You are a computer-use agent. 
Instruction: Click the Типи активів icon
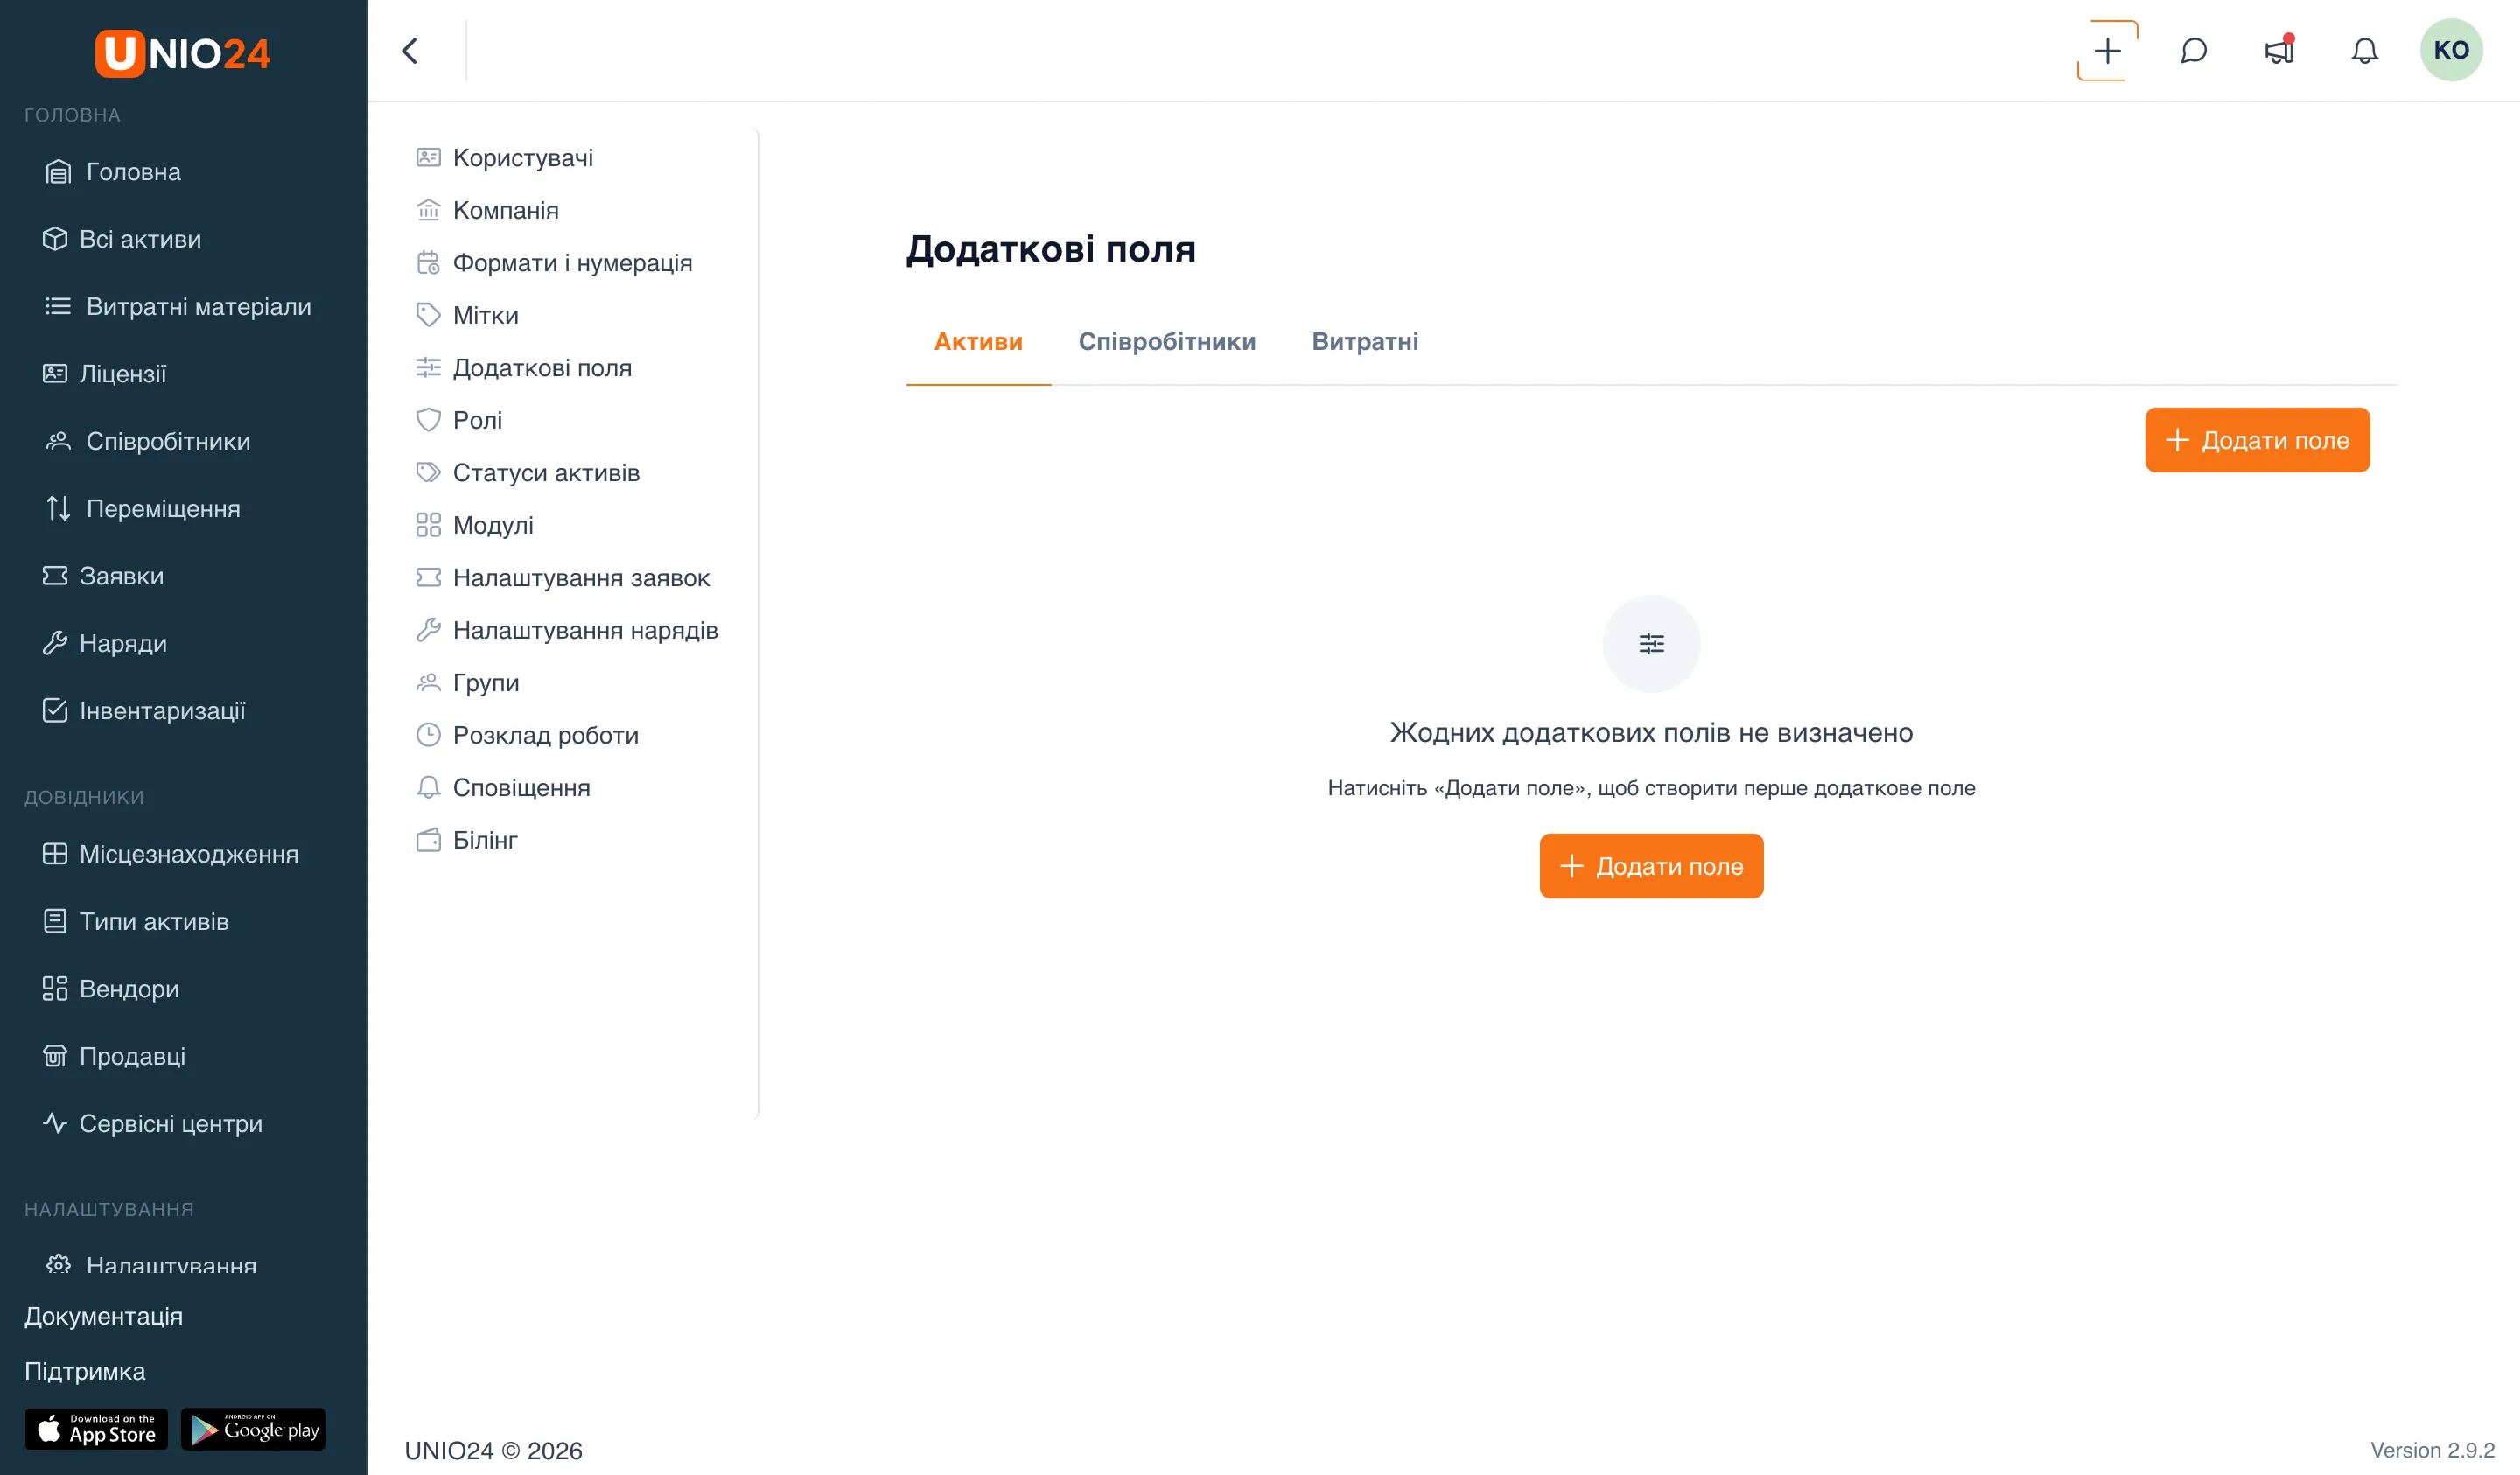pyautogui.click(x=55, y=921)
